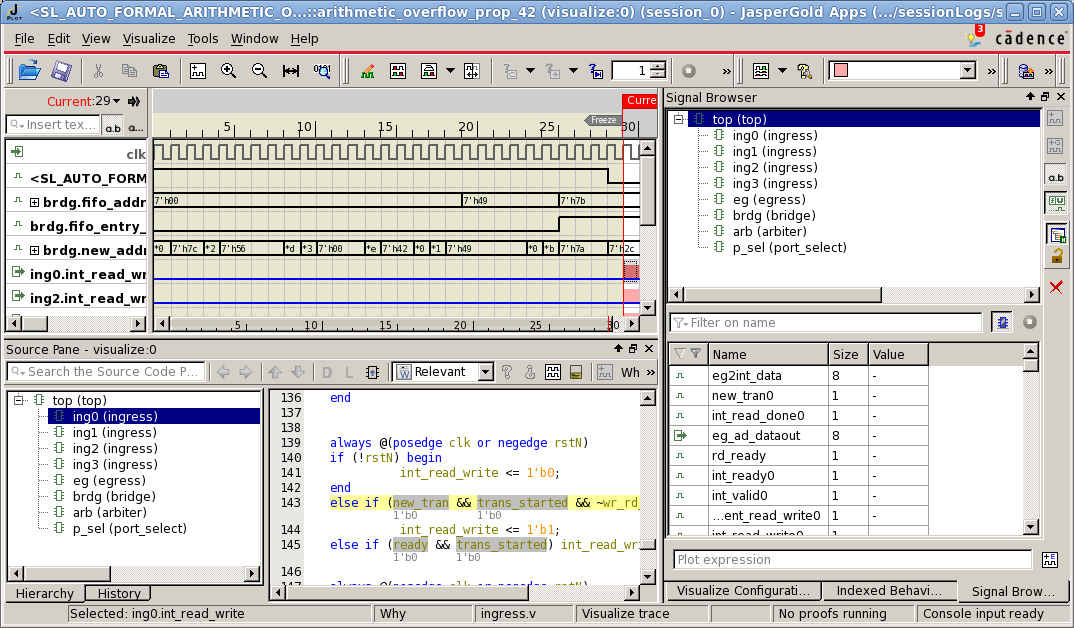Switch to the Visualize Configurati... tab
Image resolution: width=1074 pixels, height=628 pixels.
(x=742, y=590)
